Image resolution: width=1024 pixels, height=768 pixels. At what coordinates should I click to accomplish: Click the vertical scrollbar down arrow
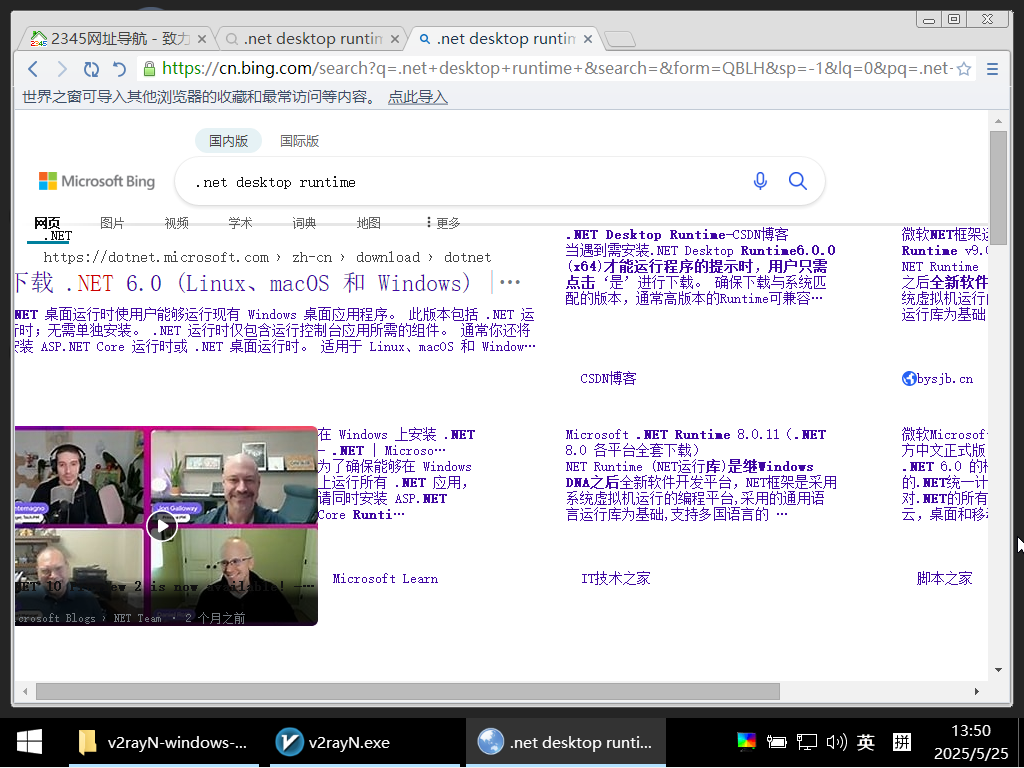click(998, 669)
